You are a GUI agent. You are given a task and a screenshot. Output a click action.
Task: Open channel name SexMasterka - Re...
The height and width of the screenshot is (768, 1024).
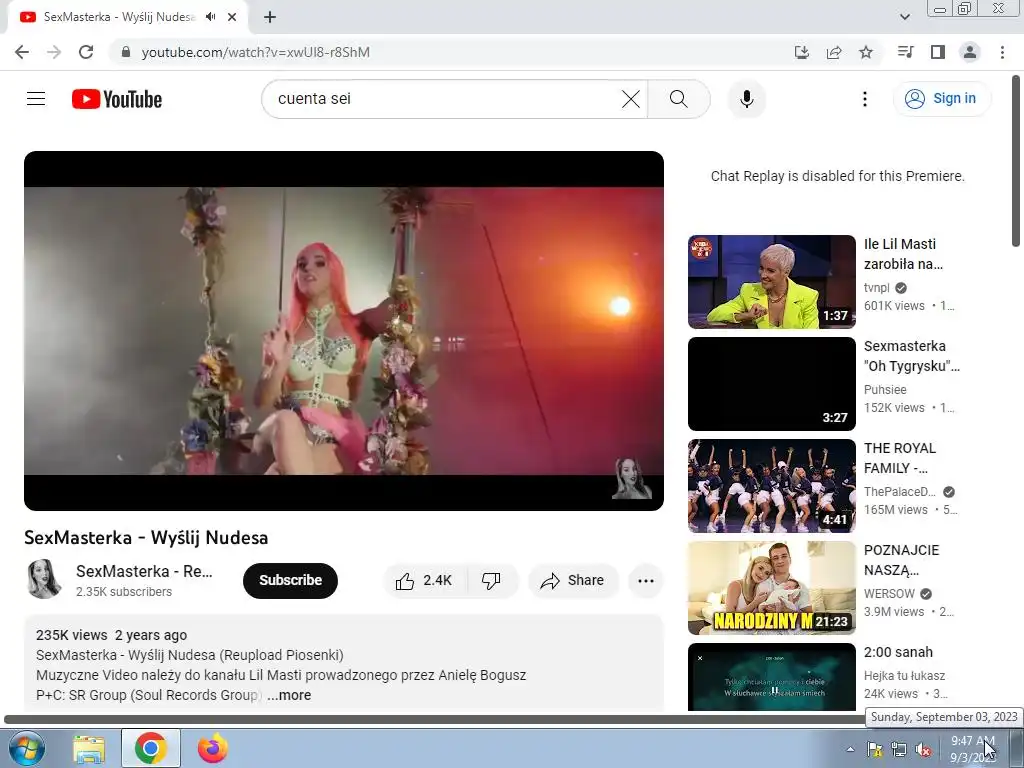[144, 571]
